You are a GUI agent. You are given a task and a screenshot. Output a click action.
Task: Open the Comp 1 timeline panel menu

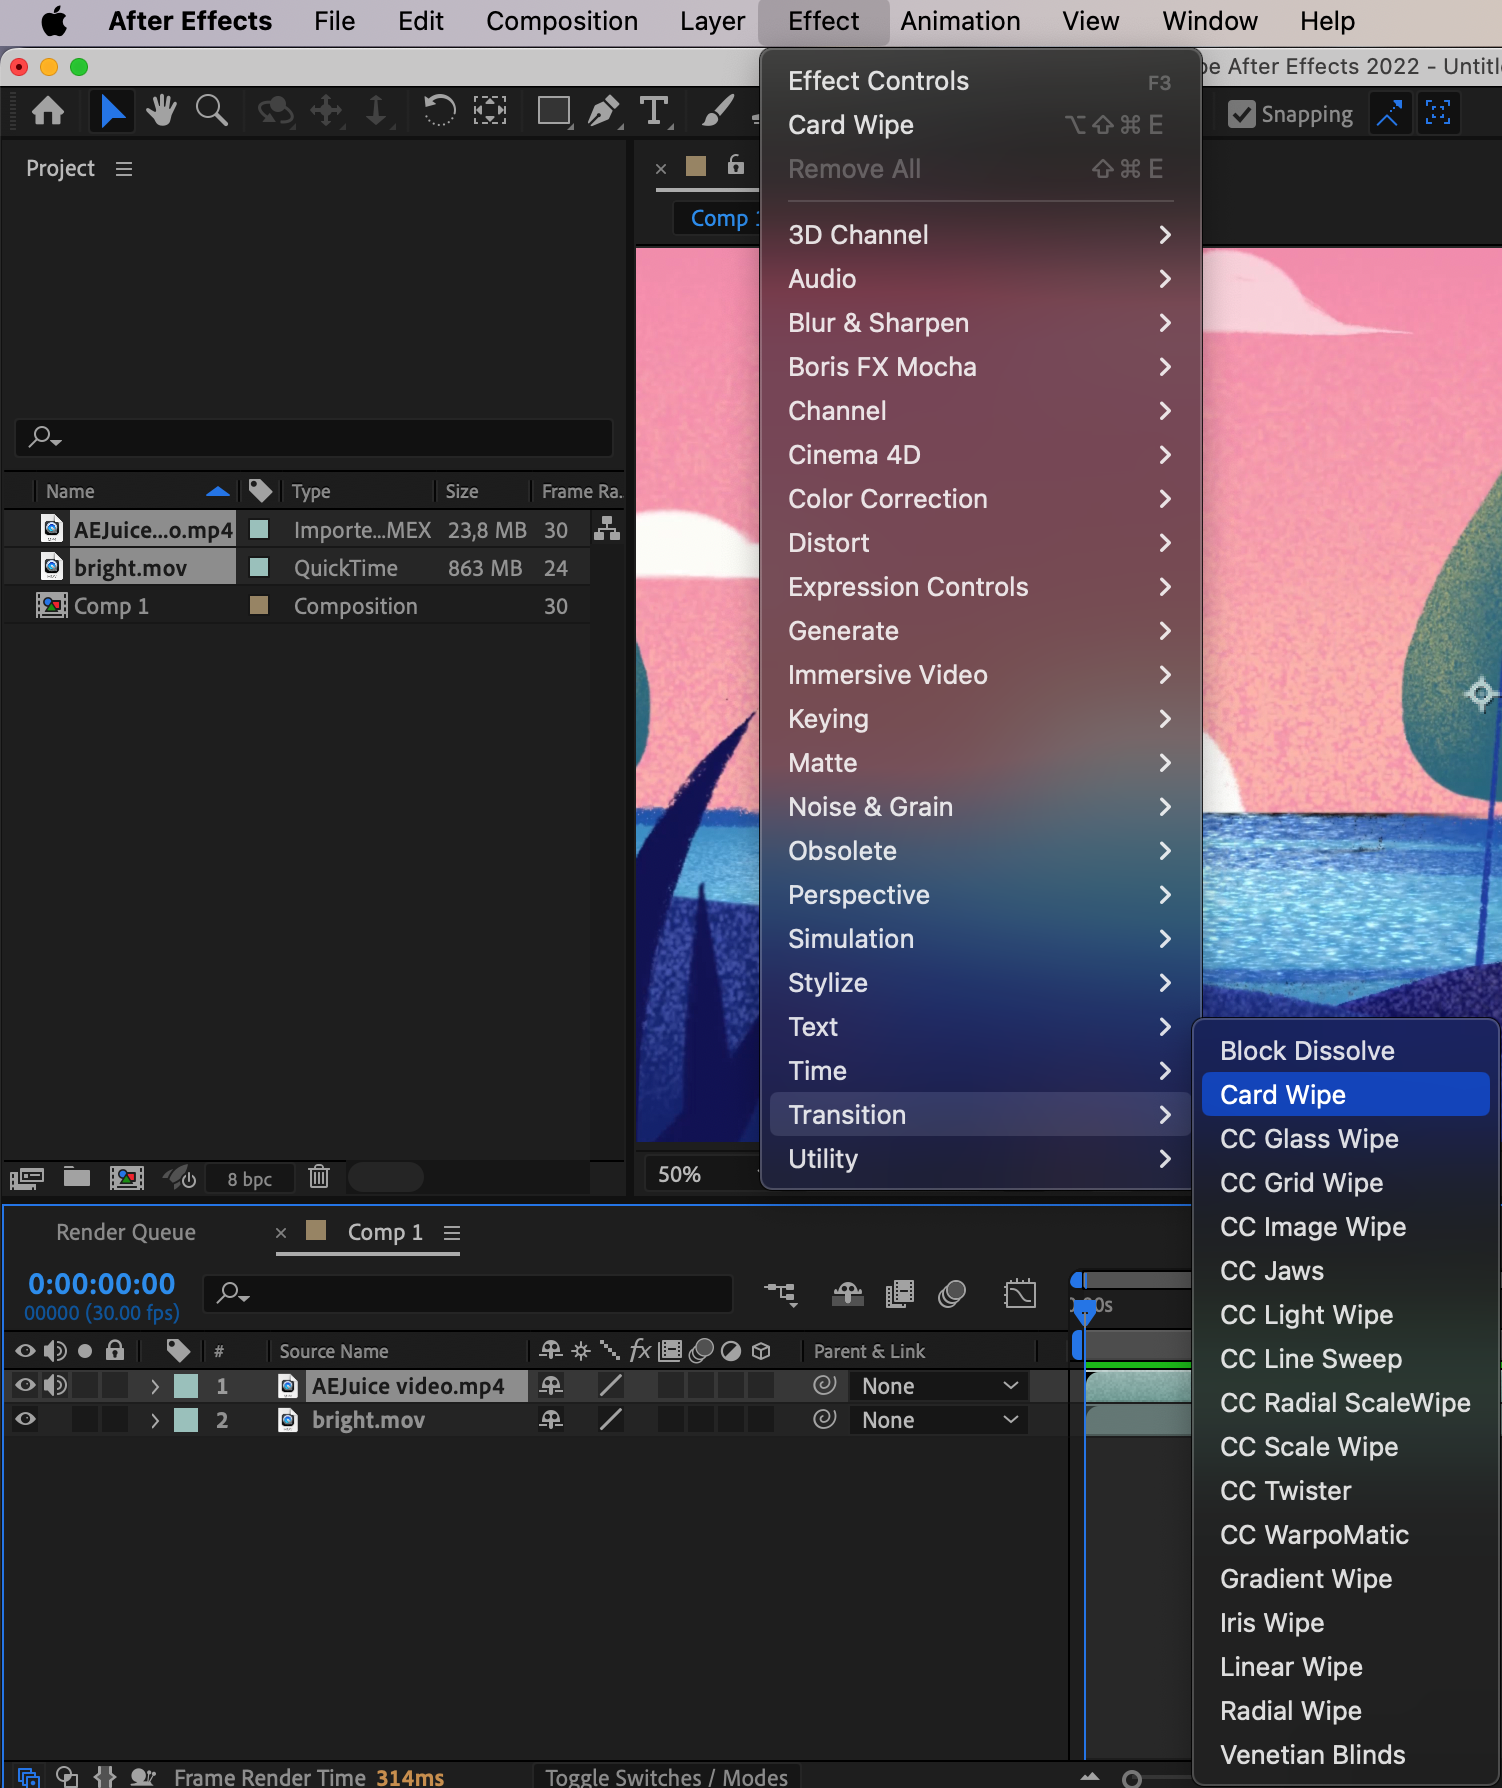[452, 1233]
